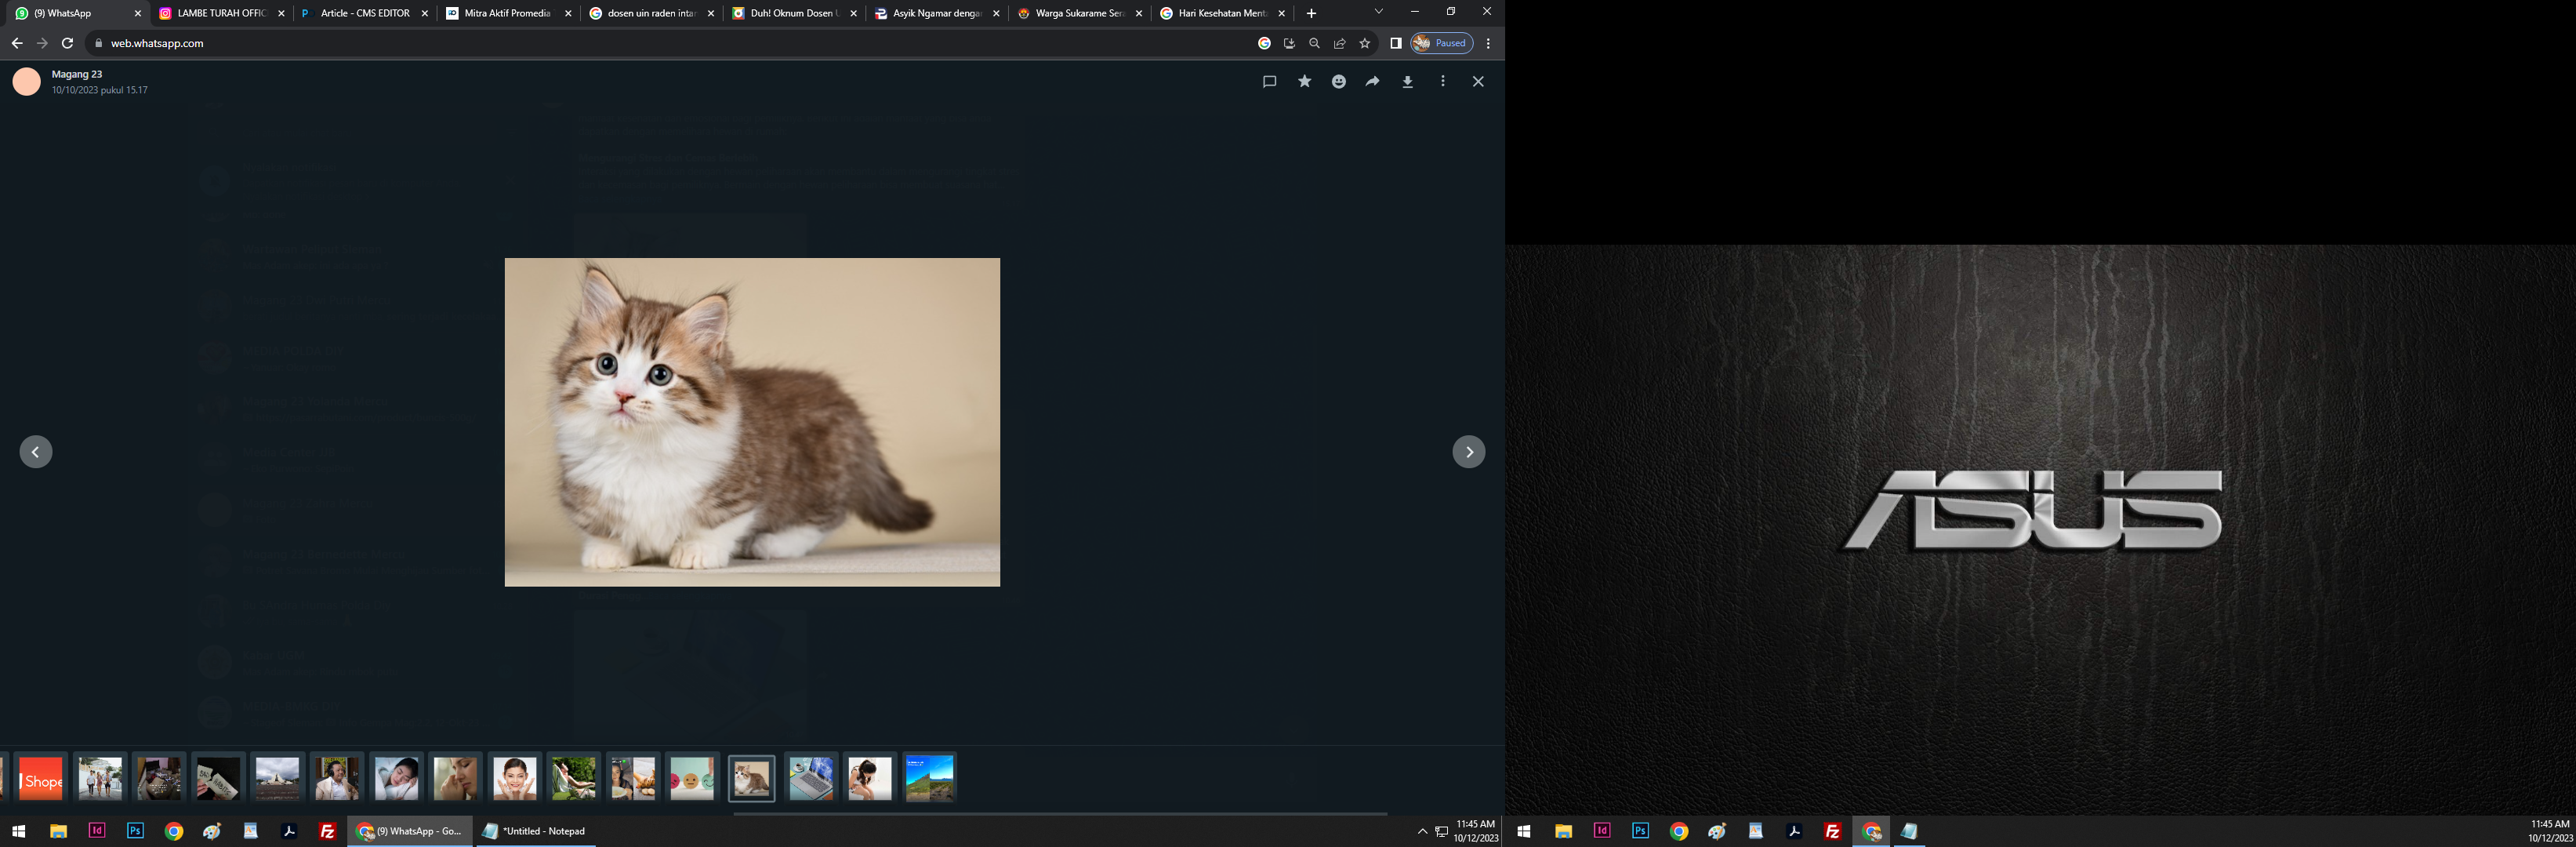
Task: Open a new browser tab
Action: click(x=1311, y=13)
